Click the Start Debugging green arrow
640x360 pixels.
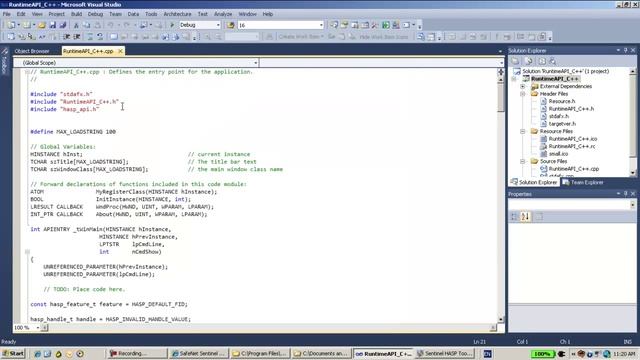pyautogui.click(x=172, y=25)
